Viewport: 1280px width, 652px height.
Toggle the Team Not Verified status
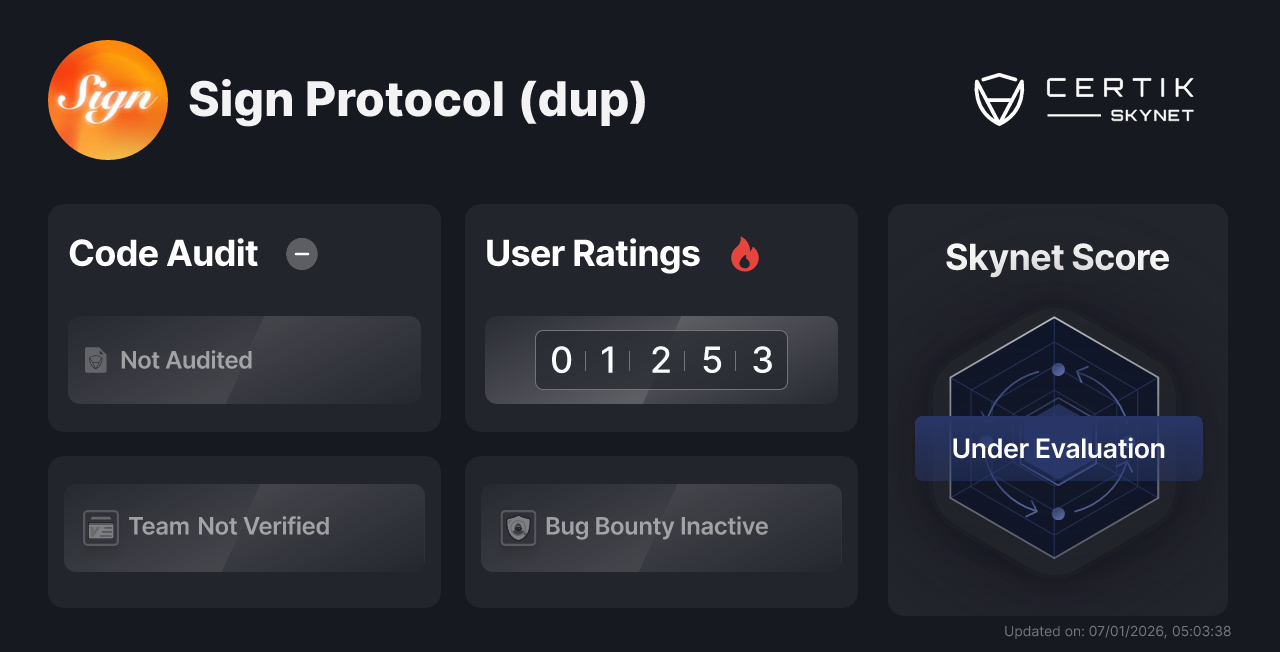tap(244, 527)
